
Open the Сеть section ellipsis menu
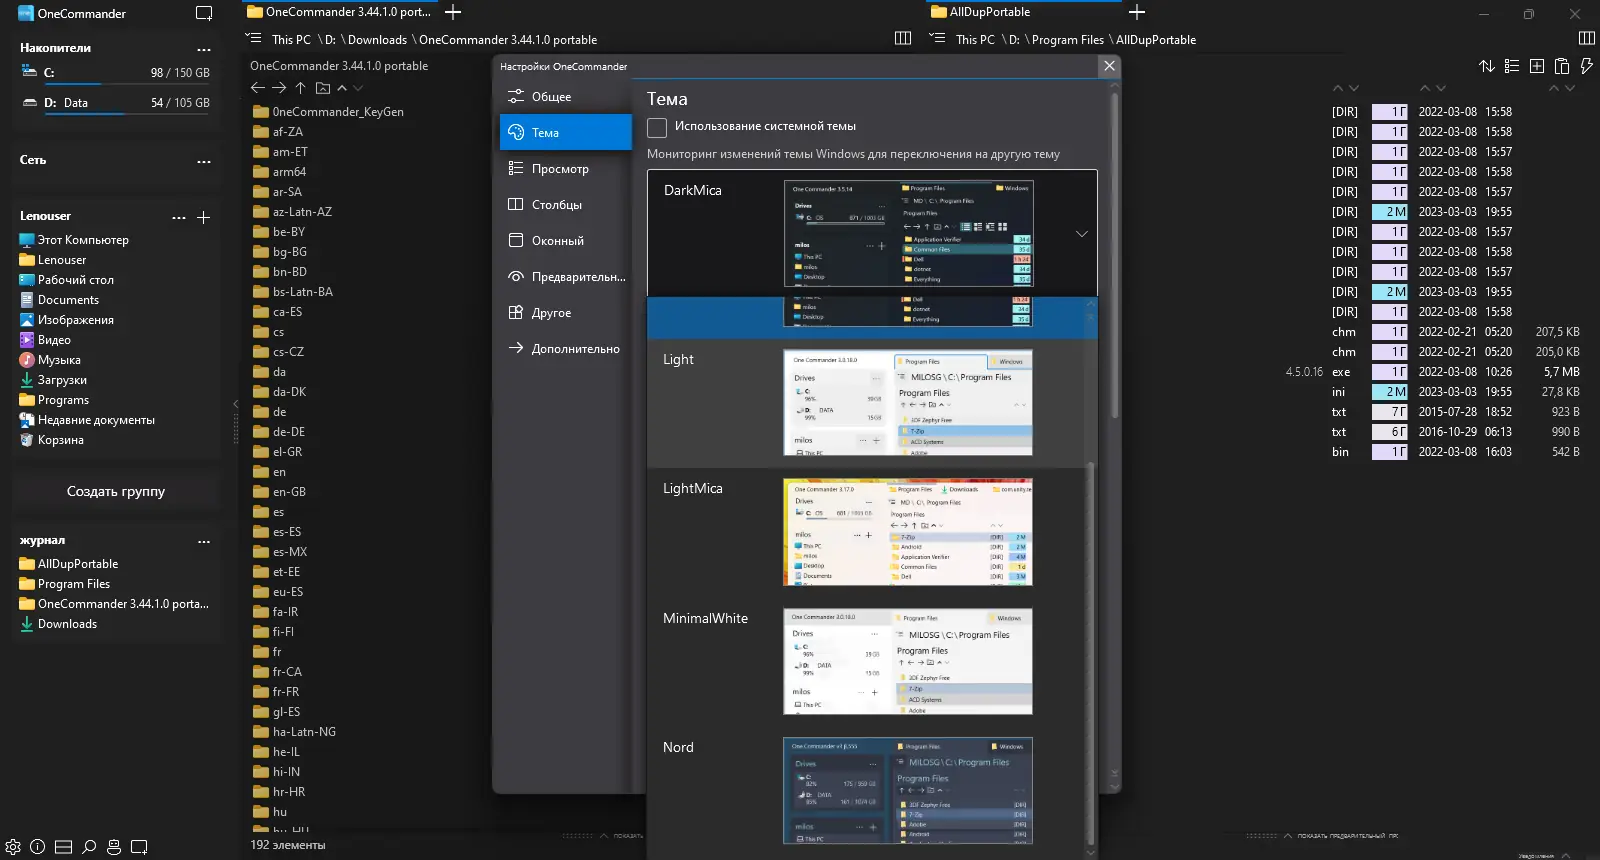[x=204, y=161]
